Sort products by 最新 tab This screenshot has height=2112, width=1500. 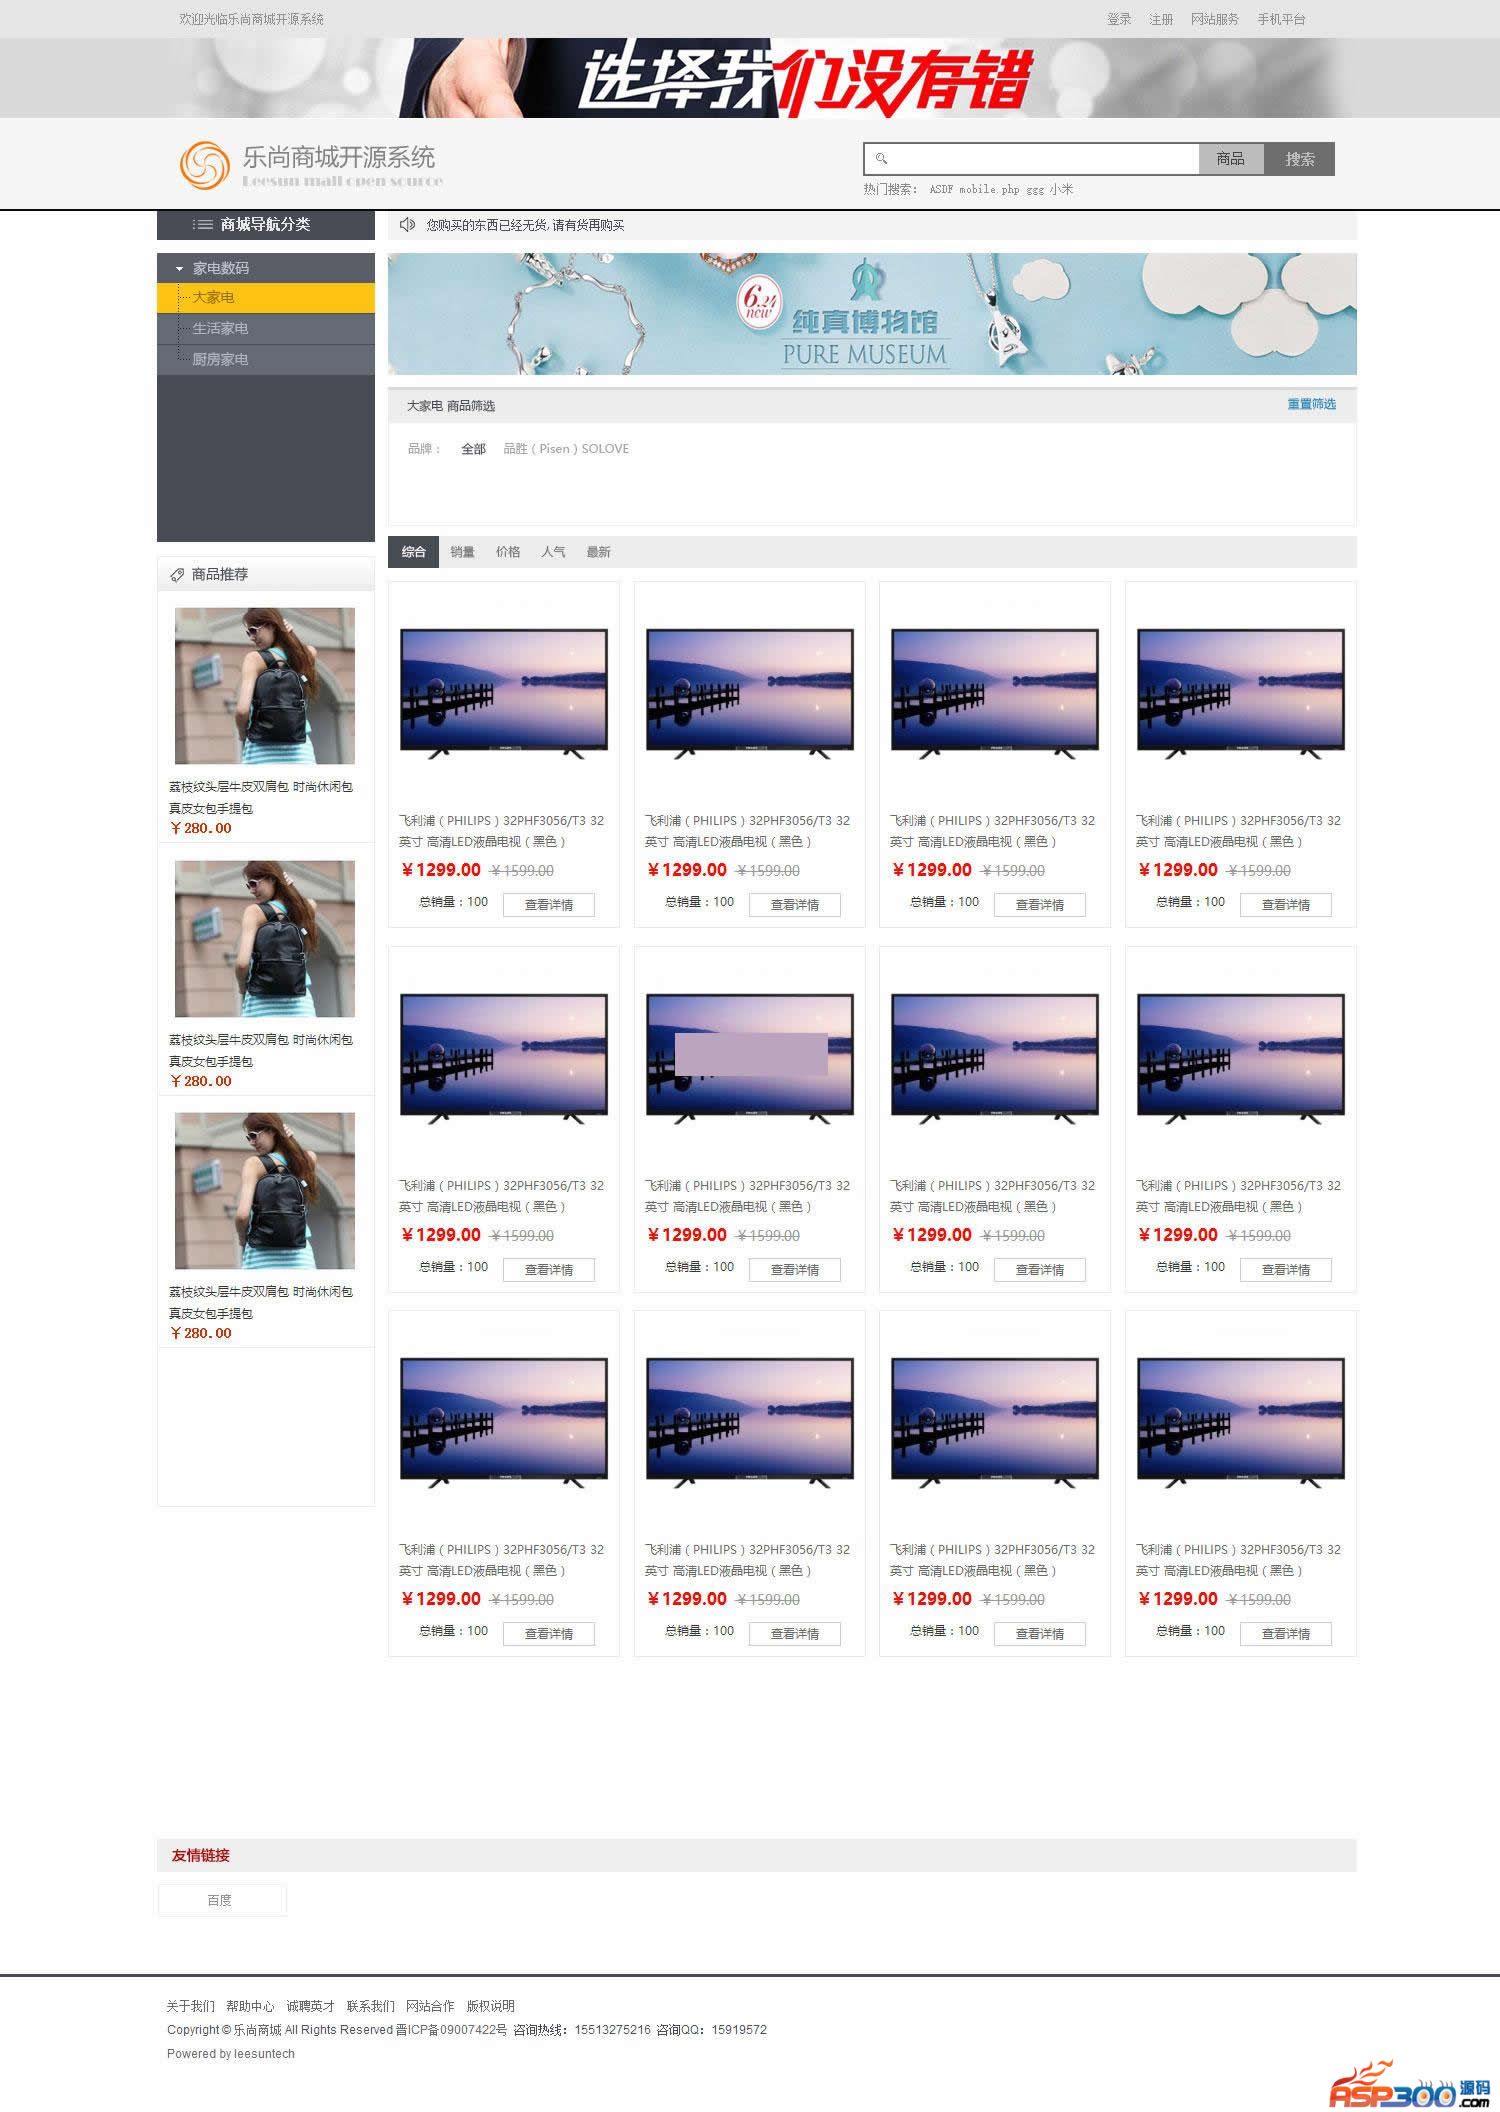pyautogui.click(x=598, y=552)
